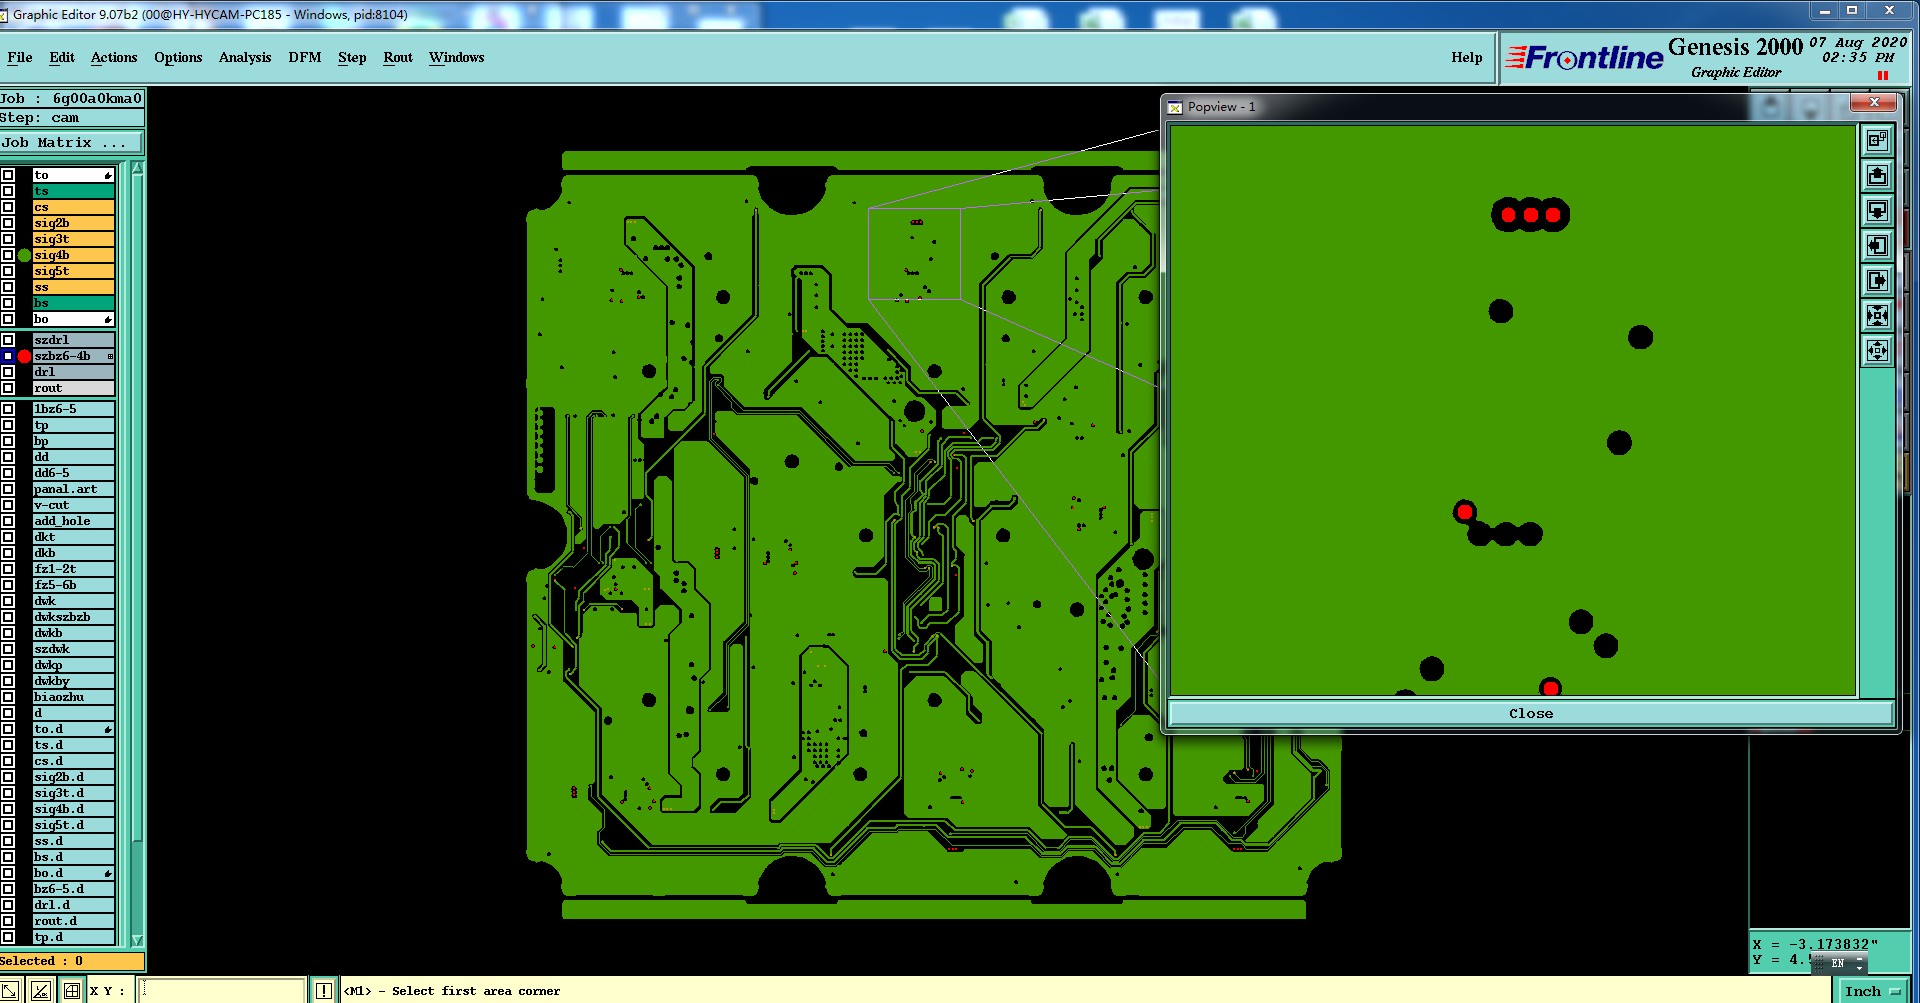Click the Close button in Popview
Viewport: 1920px width, 1003px height.
(1530, 713)
